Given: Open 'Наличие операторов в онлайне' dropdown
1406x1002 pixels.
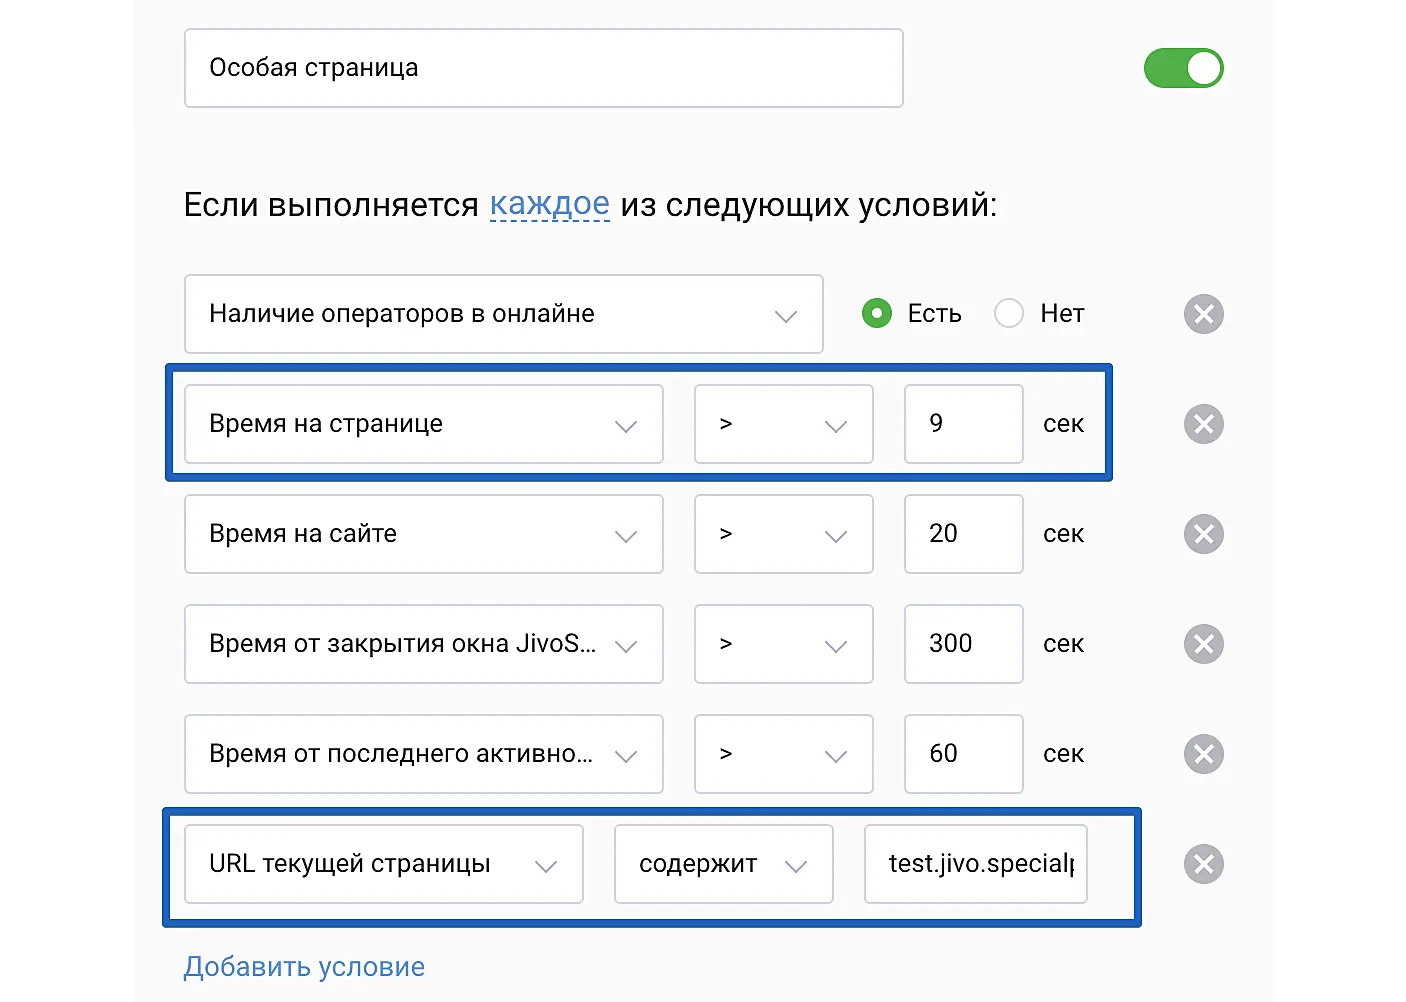Looking at the screenshot, I should pyautogui.click(x=503, y=314).
